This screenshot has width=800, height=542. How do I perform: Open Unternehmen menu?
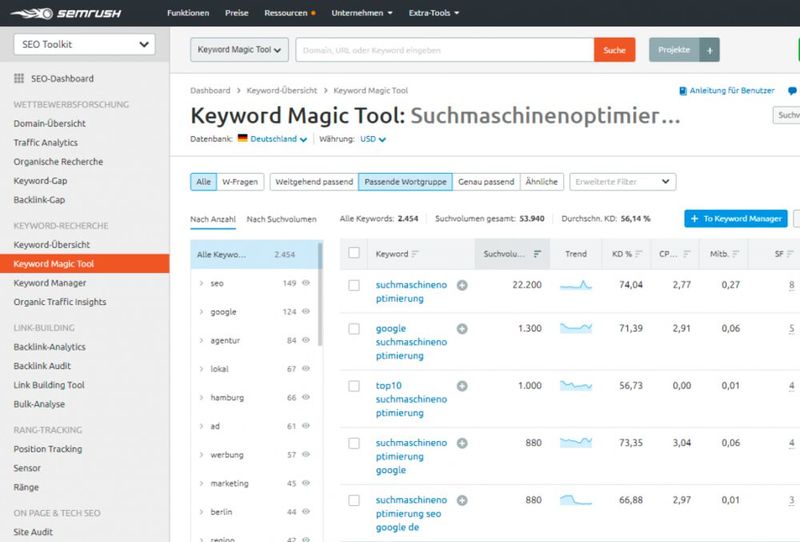click(362, 13)
